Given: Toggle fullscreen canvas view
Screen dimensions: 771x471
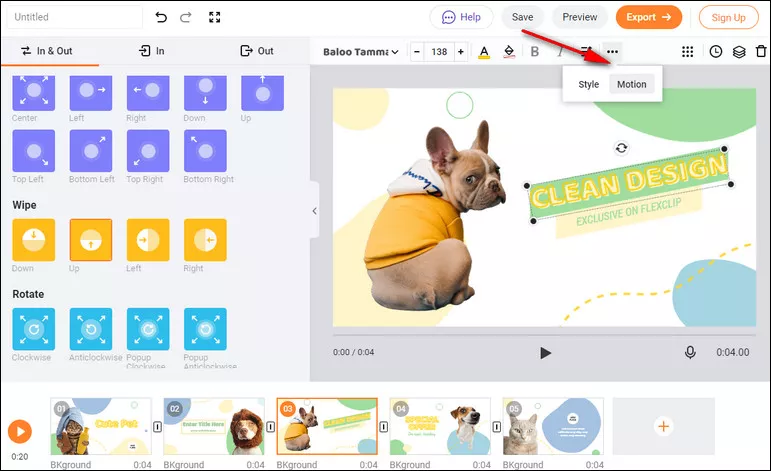Looking at the screenshot, I should coord(214,17).
